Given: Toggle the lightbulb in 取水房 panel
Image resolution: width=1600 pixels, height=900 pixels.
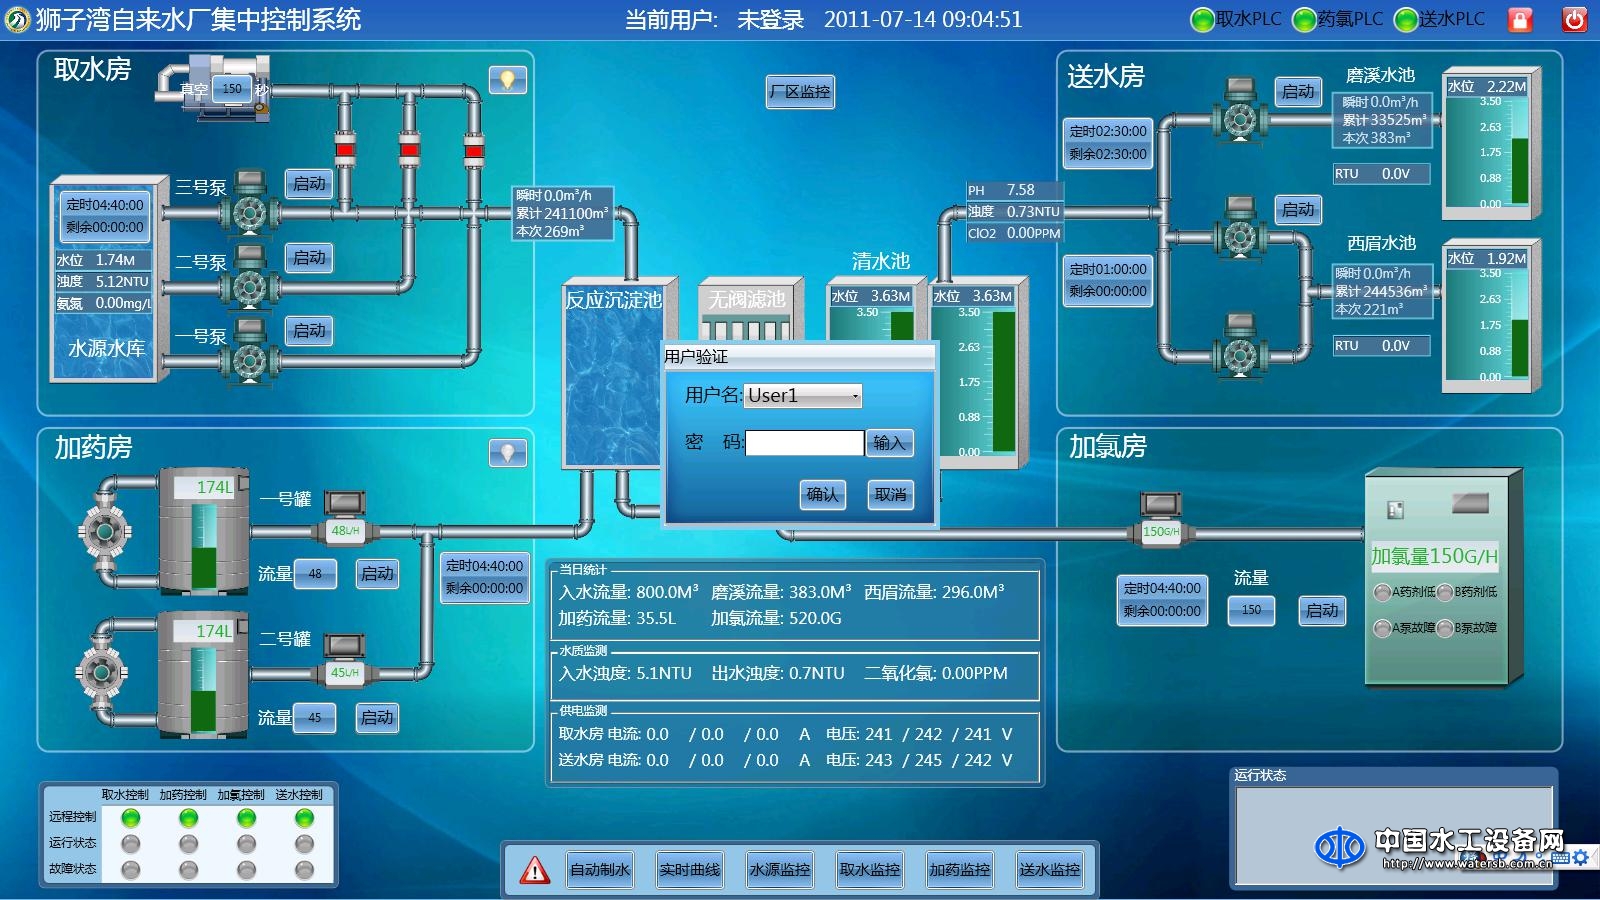Looking at the screenshot, I should (x=507, y=80).
